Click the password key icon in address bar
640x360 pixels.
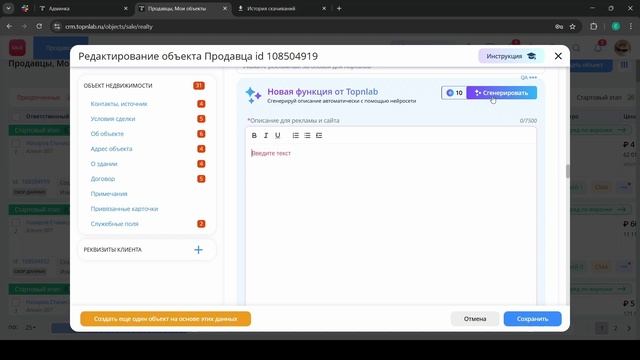pos(559,27)
